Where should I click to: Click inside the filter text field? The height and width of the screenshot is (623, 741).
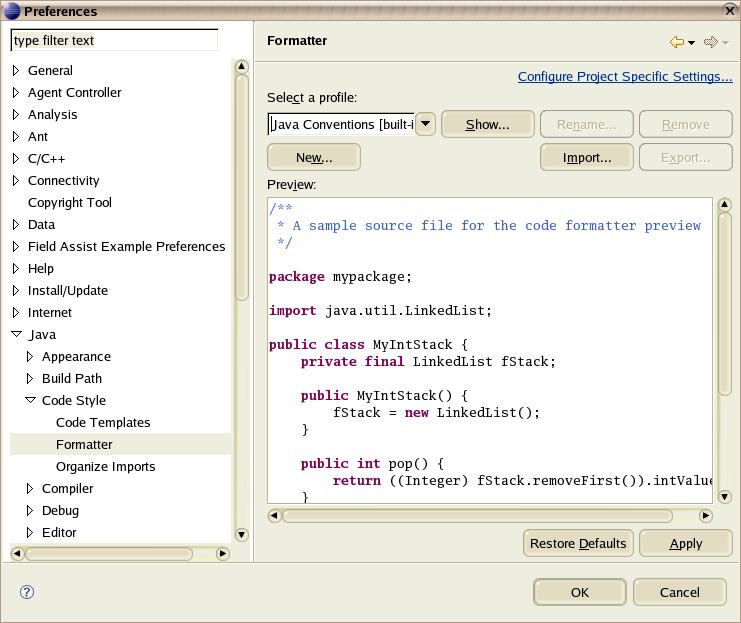coord(113,41)
